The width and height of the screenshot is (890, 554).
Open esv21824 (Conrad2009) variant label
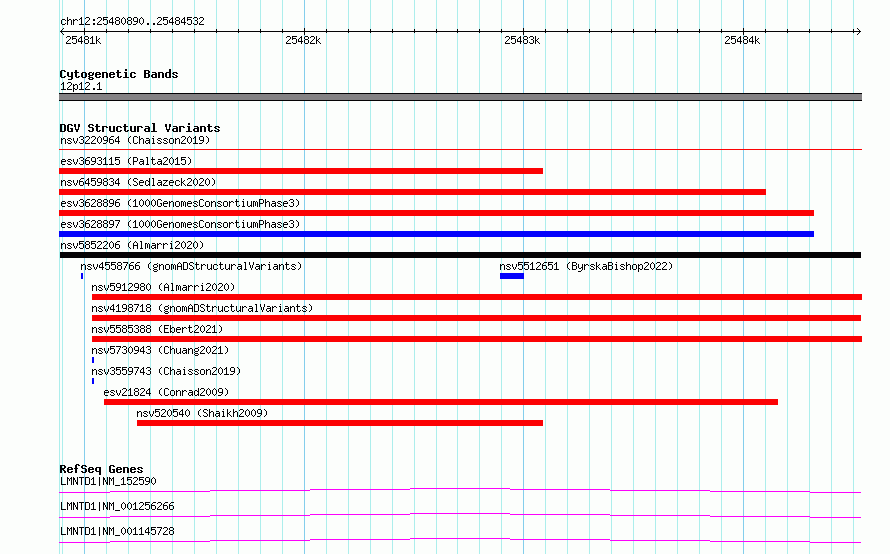click(166, 392)
